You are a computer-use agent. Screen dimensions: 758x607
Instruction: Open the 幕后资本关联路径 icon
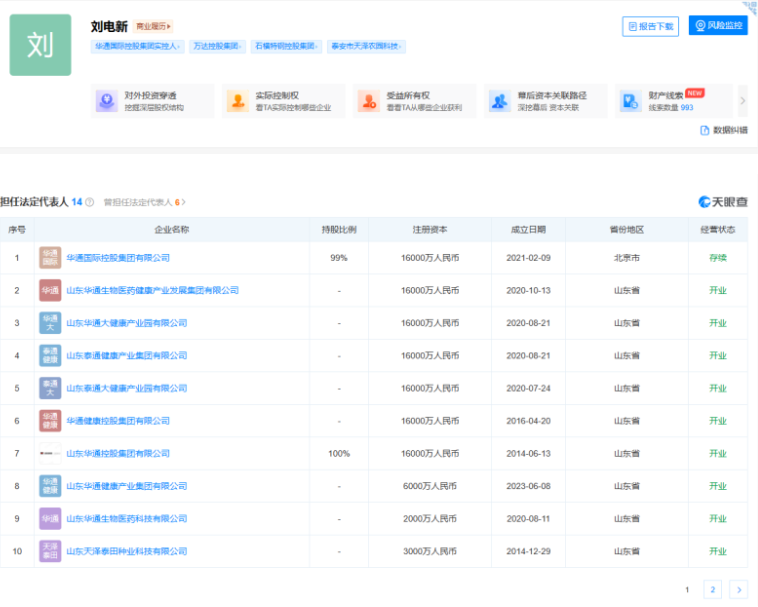click(x=499, y=101)
